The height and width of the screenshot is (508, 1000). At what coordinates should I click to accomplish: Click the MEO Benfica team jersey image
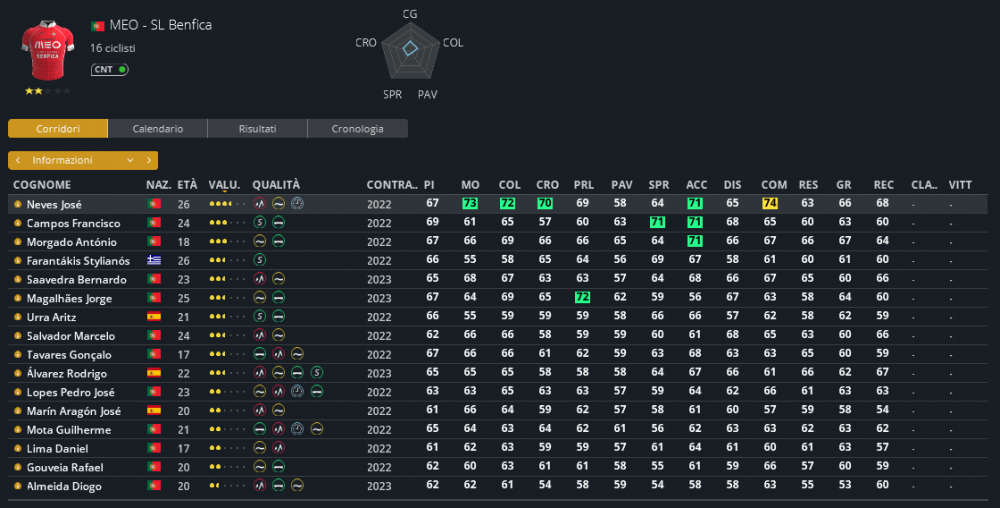48,50
